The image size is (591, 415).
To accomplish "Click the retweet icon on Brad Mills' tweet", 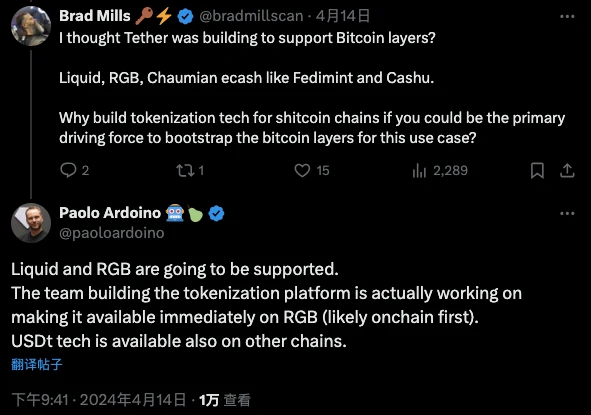I will coord(185,170).
